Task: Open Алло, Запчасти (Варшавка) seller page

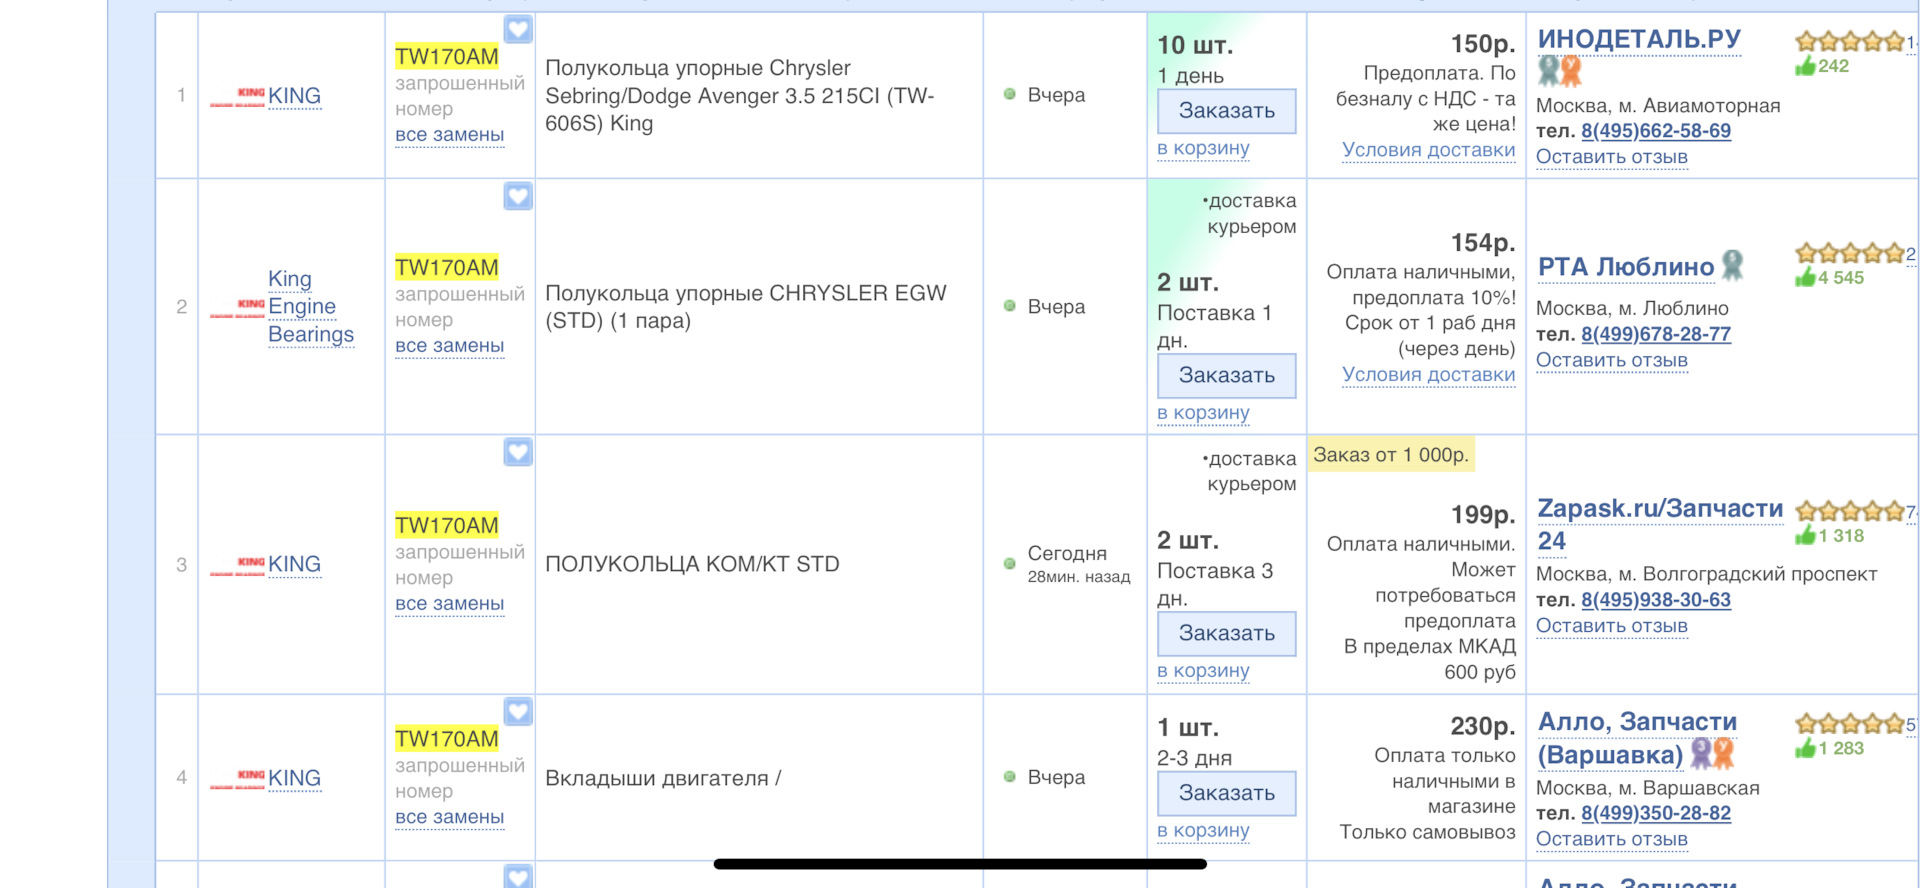Action: (1637, 738)
